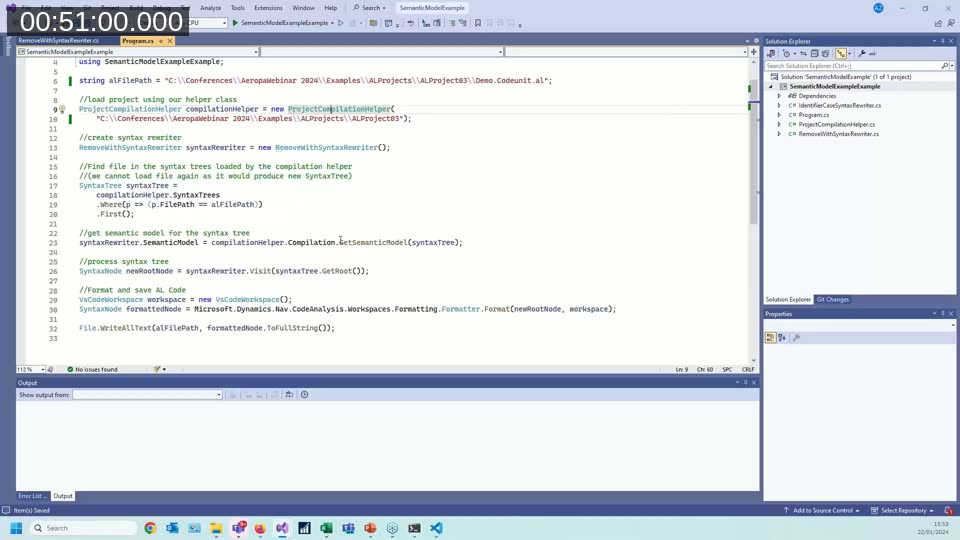This screenshot has width=960, height=540.
Task: Open PowerPoint from the taskbar
Action: click(370, 528)
